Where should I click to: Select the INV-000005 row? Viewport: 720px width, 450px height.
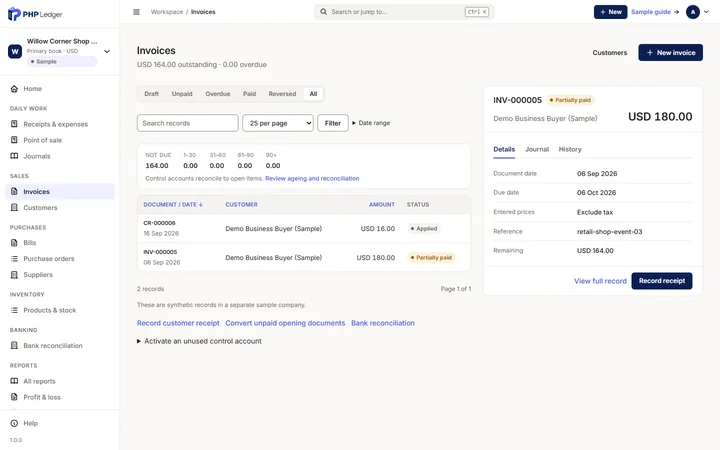coord(304,257)
